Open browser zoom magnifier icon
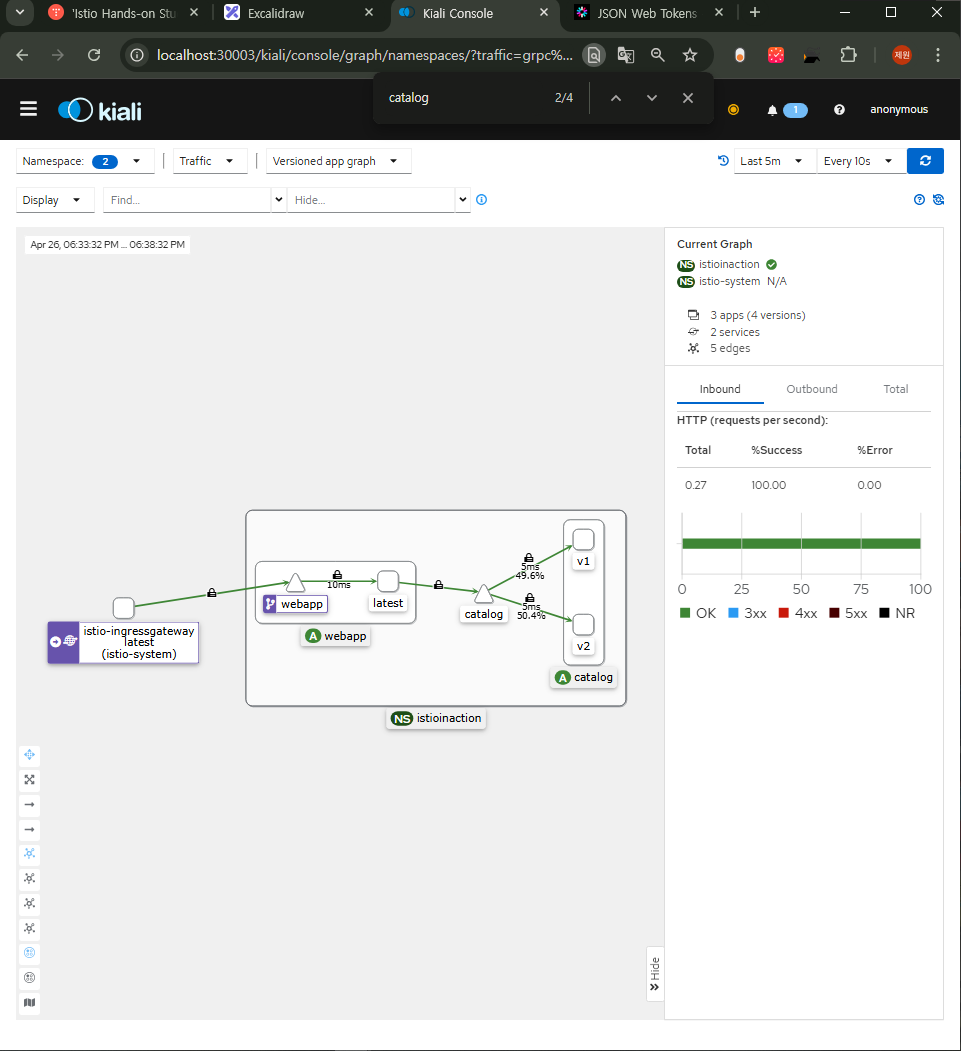Screen dimensions: 961x1051 tap(657, 55)
